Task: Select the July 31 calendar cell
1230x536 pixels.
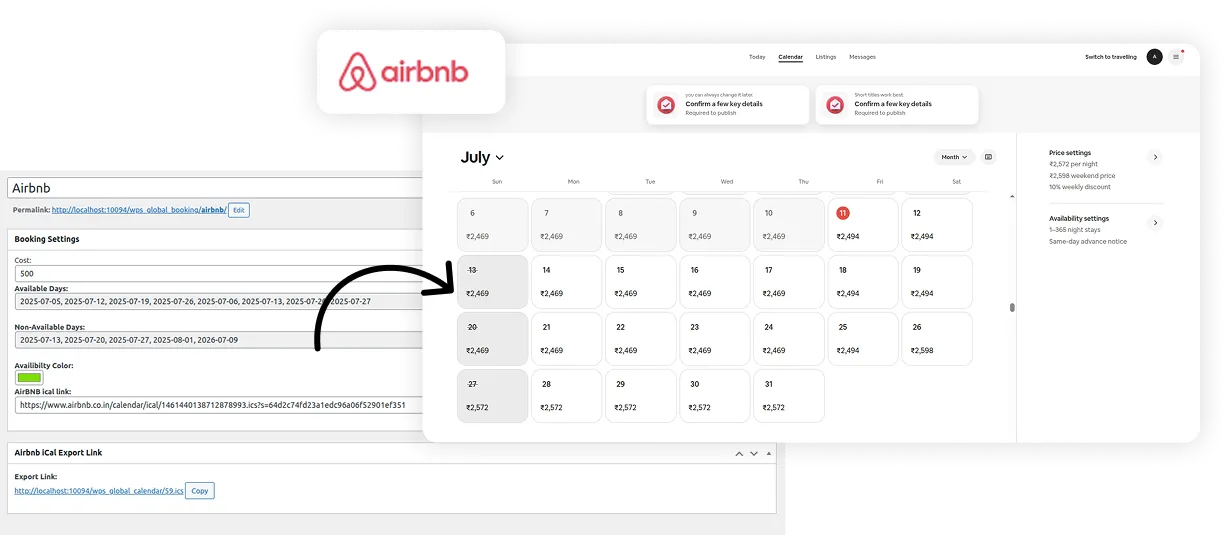Action: tap(788, 396)
